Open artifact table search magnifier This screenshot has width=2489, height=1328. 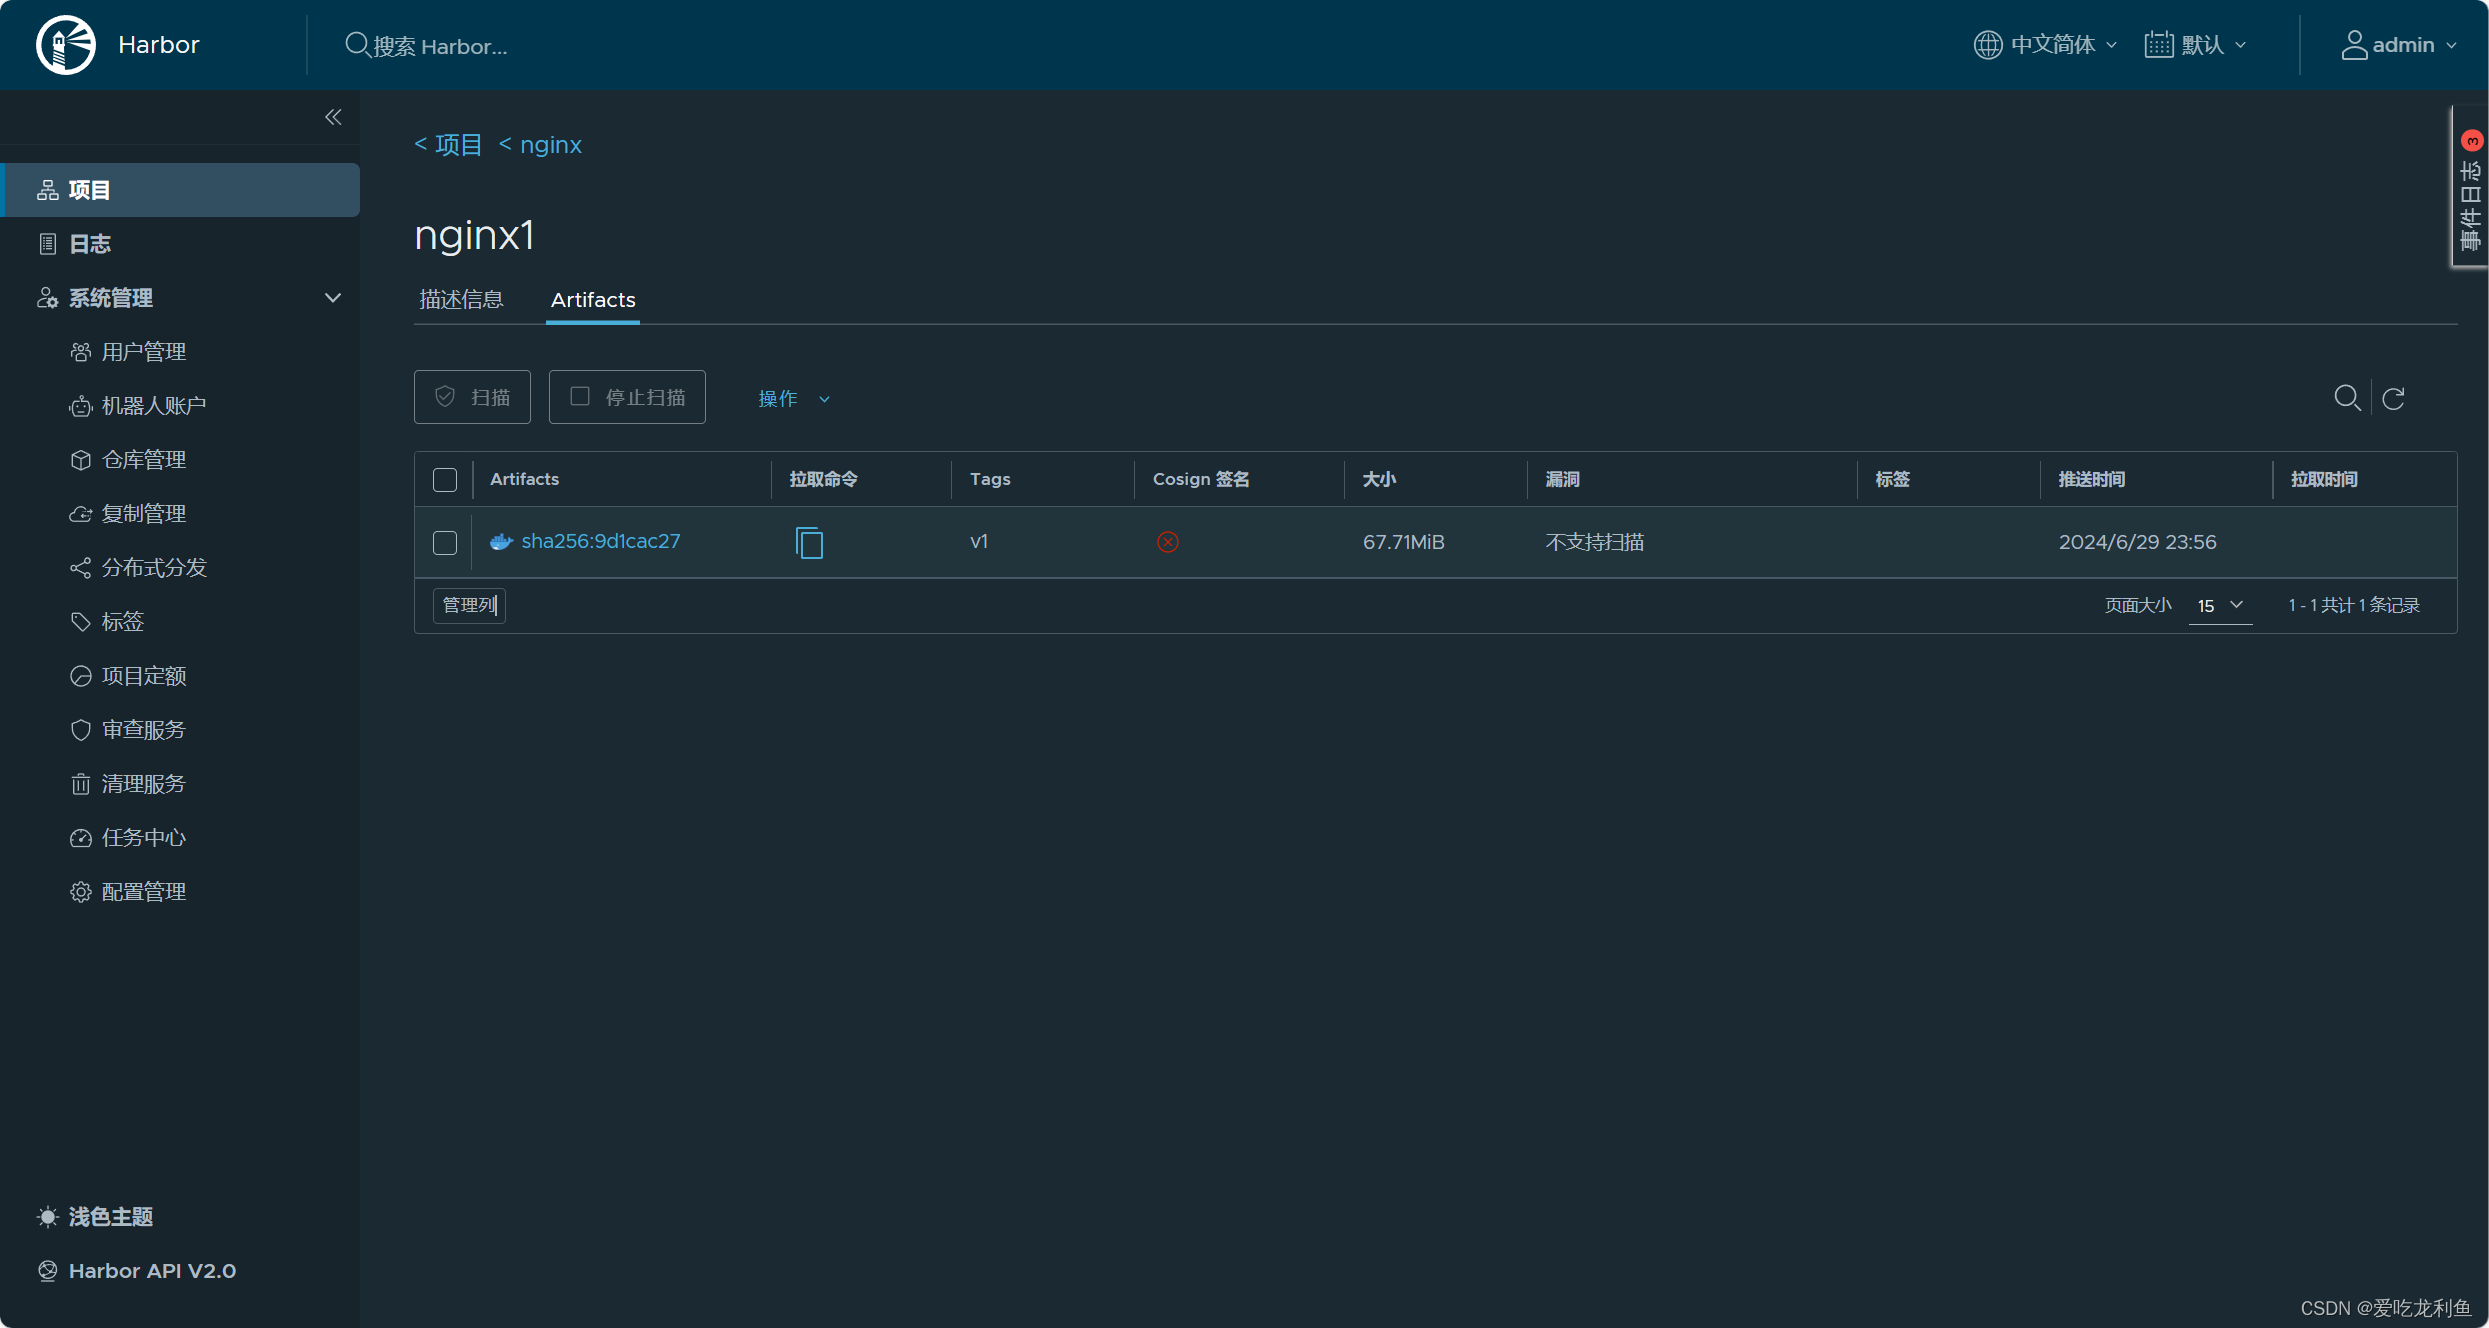[x=2347, y=398]
